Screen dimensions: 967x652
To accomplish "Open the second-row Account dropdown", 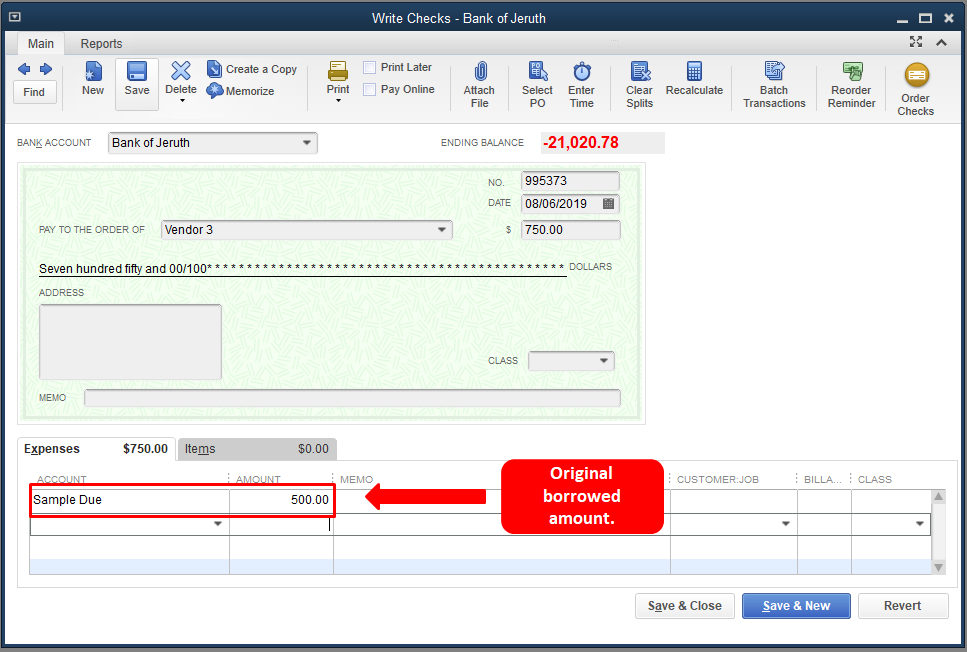I will [218, 524].
